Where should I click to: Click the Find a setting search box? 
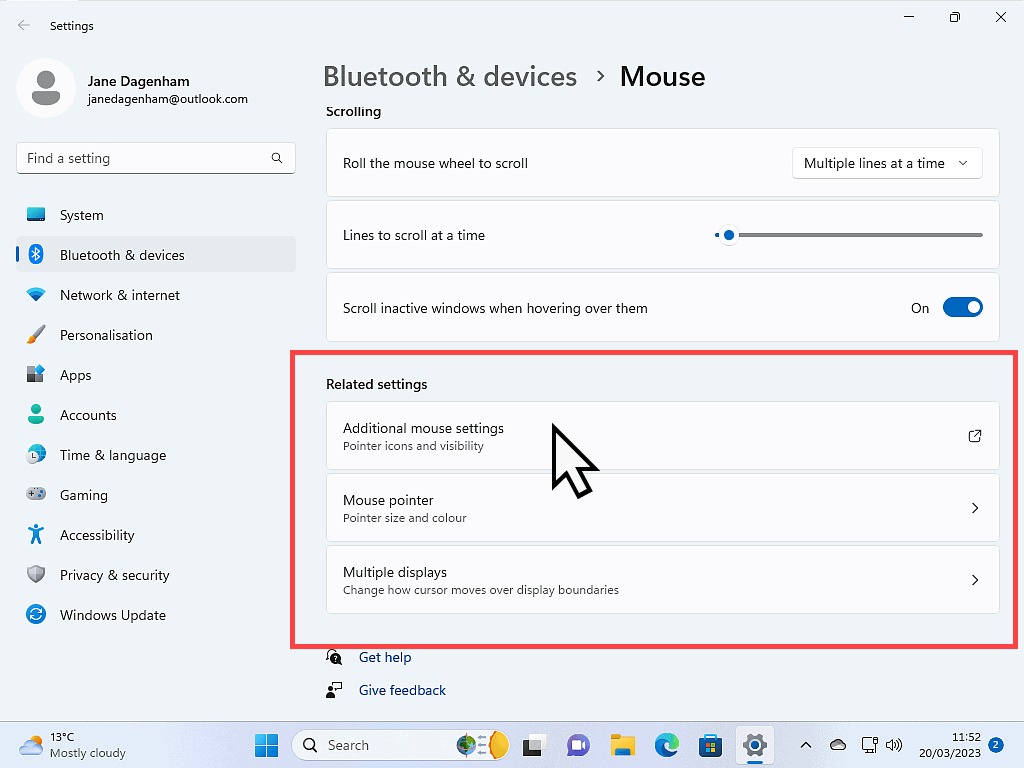(145, 158)
